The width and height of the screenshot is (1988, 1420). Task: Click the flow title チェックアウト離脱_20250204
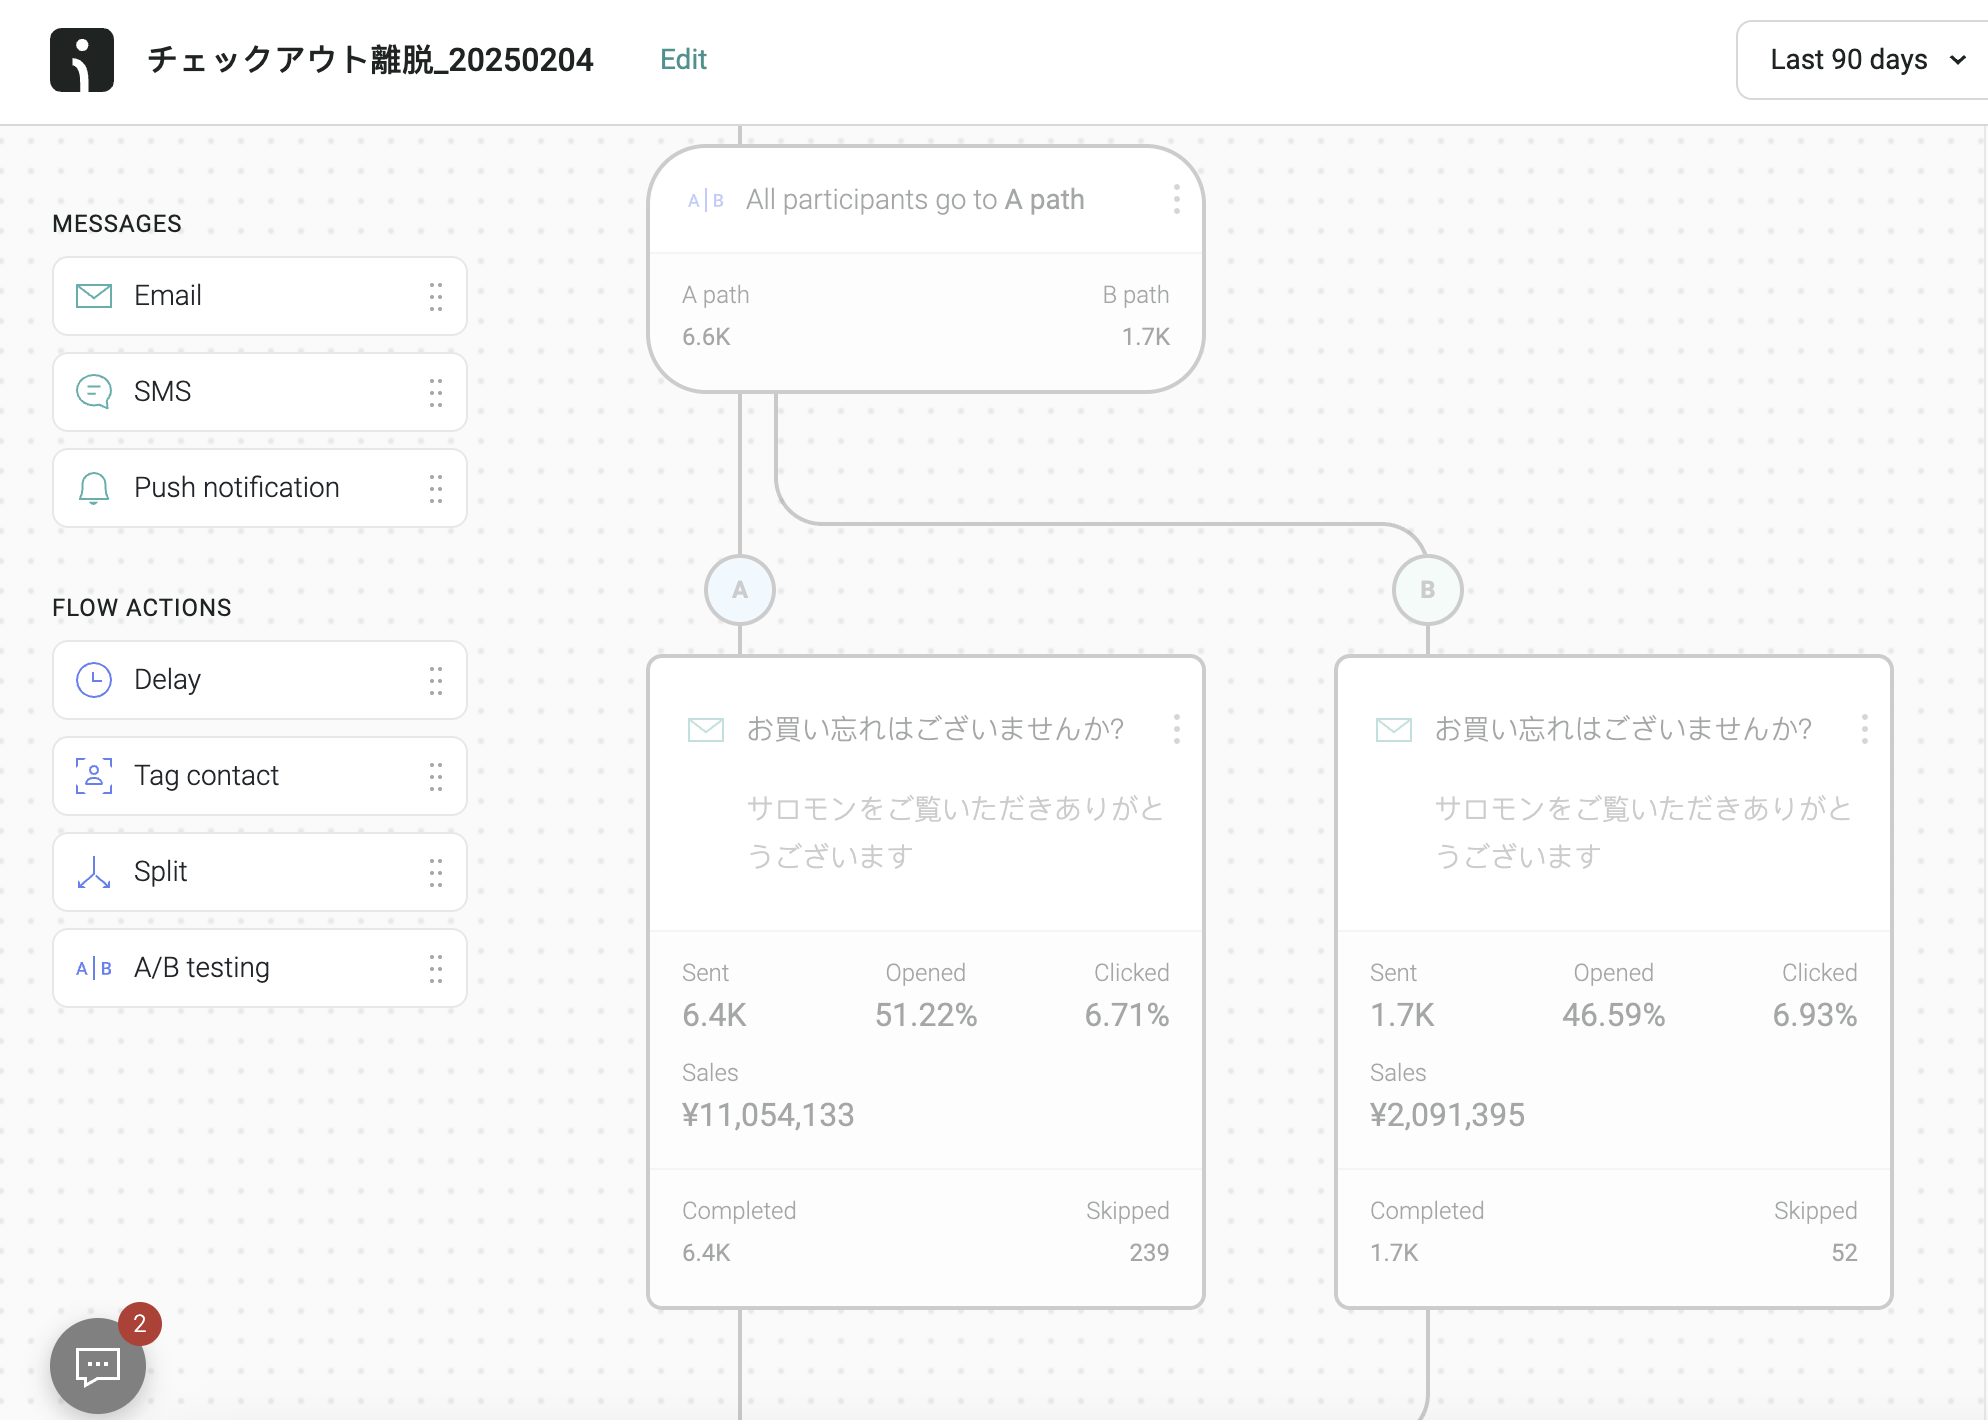click(370, 60)
